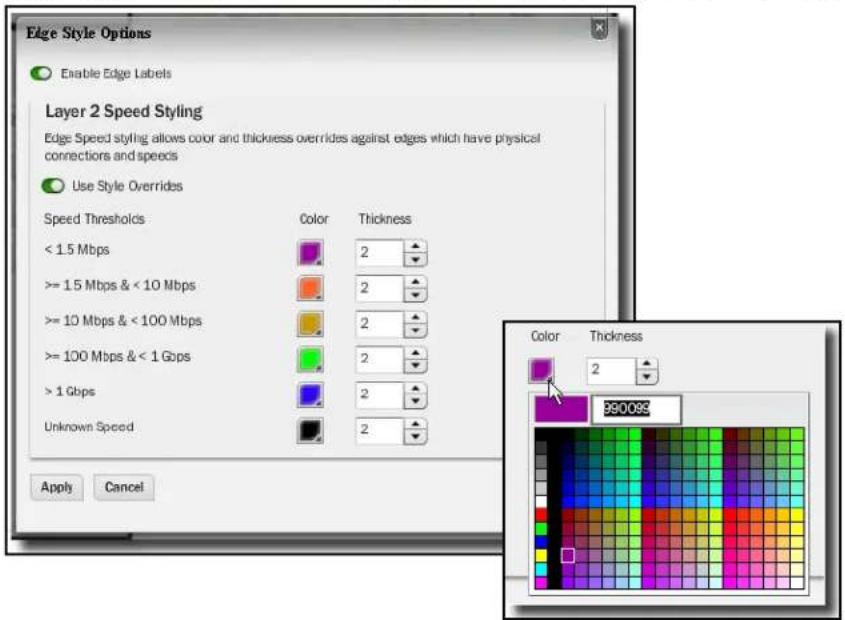This screenshot has height=620, width=845.
Task: Decrease thickness for > 1 Gbps row
Action: 415,402
